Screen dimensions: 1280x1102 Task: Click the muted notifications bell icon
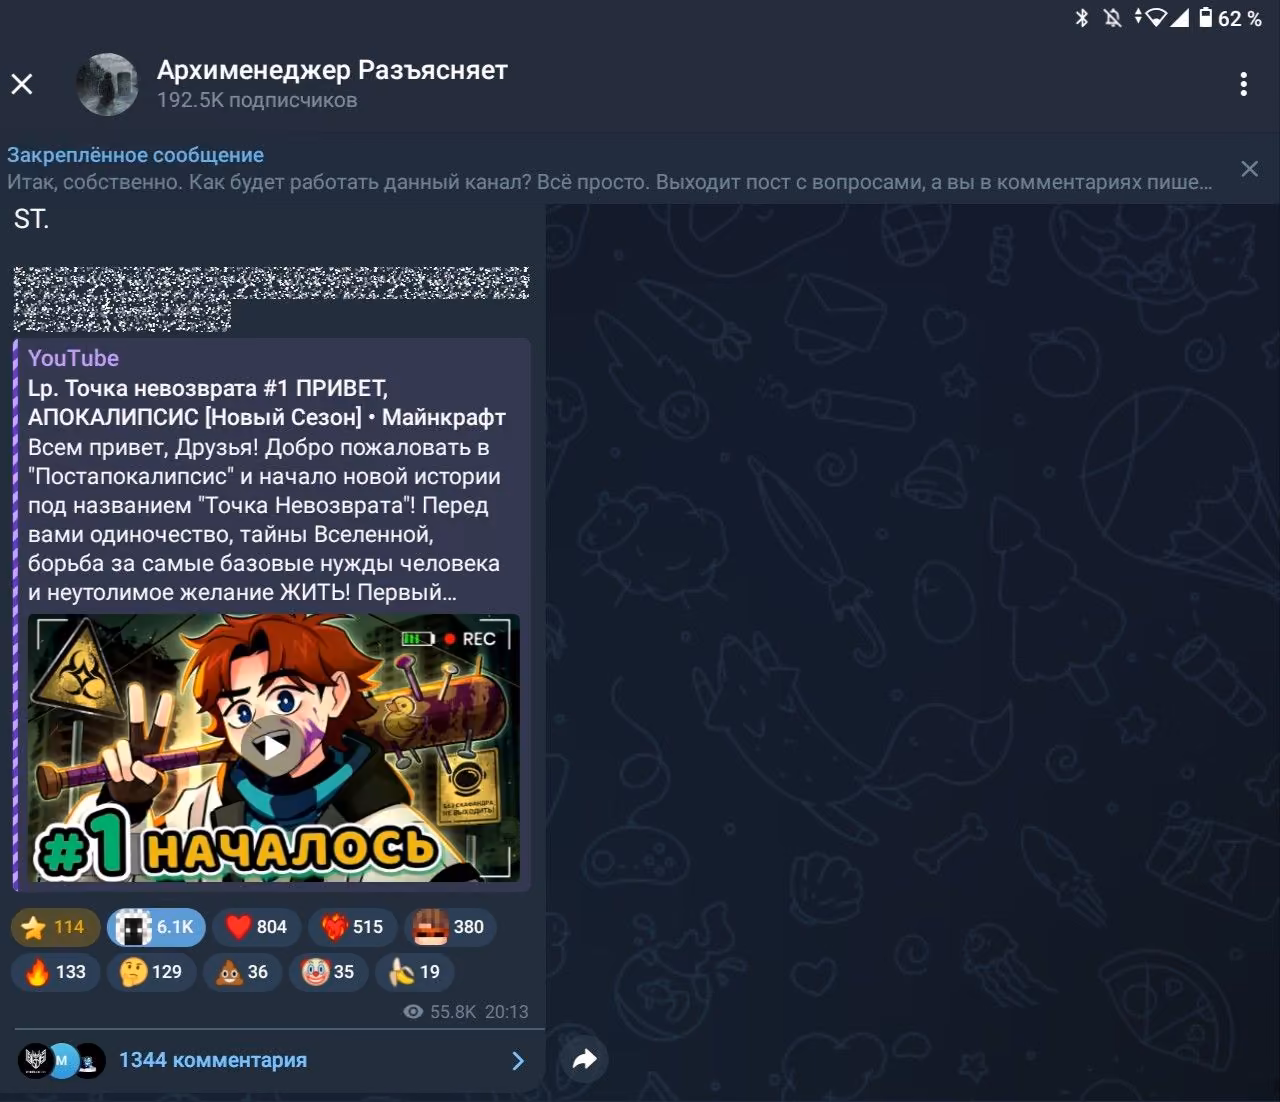tap(1113, 18)
